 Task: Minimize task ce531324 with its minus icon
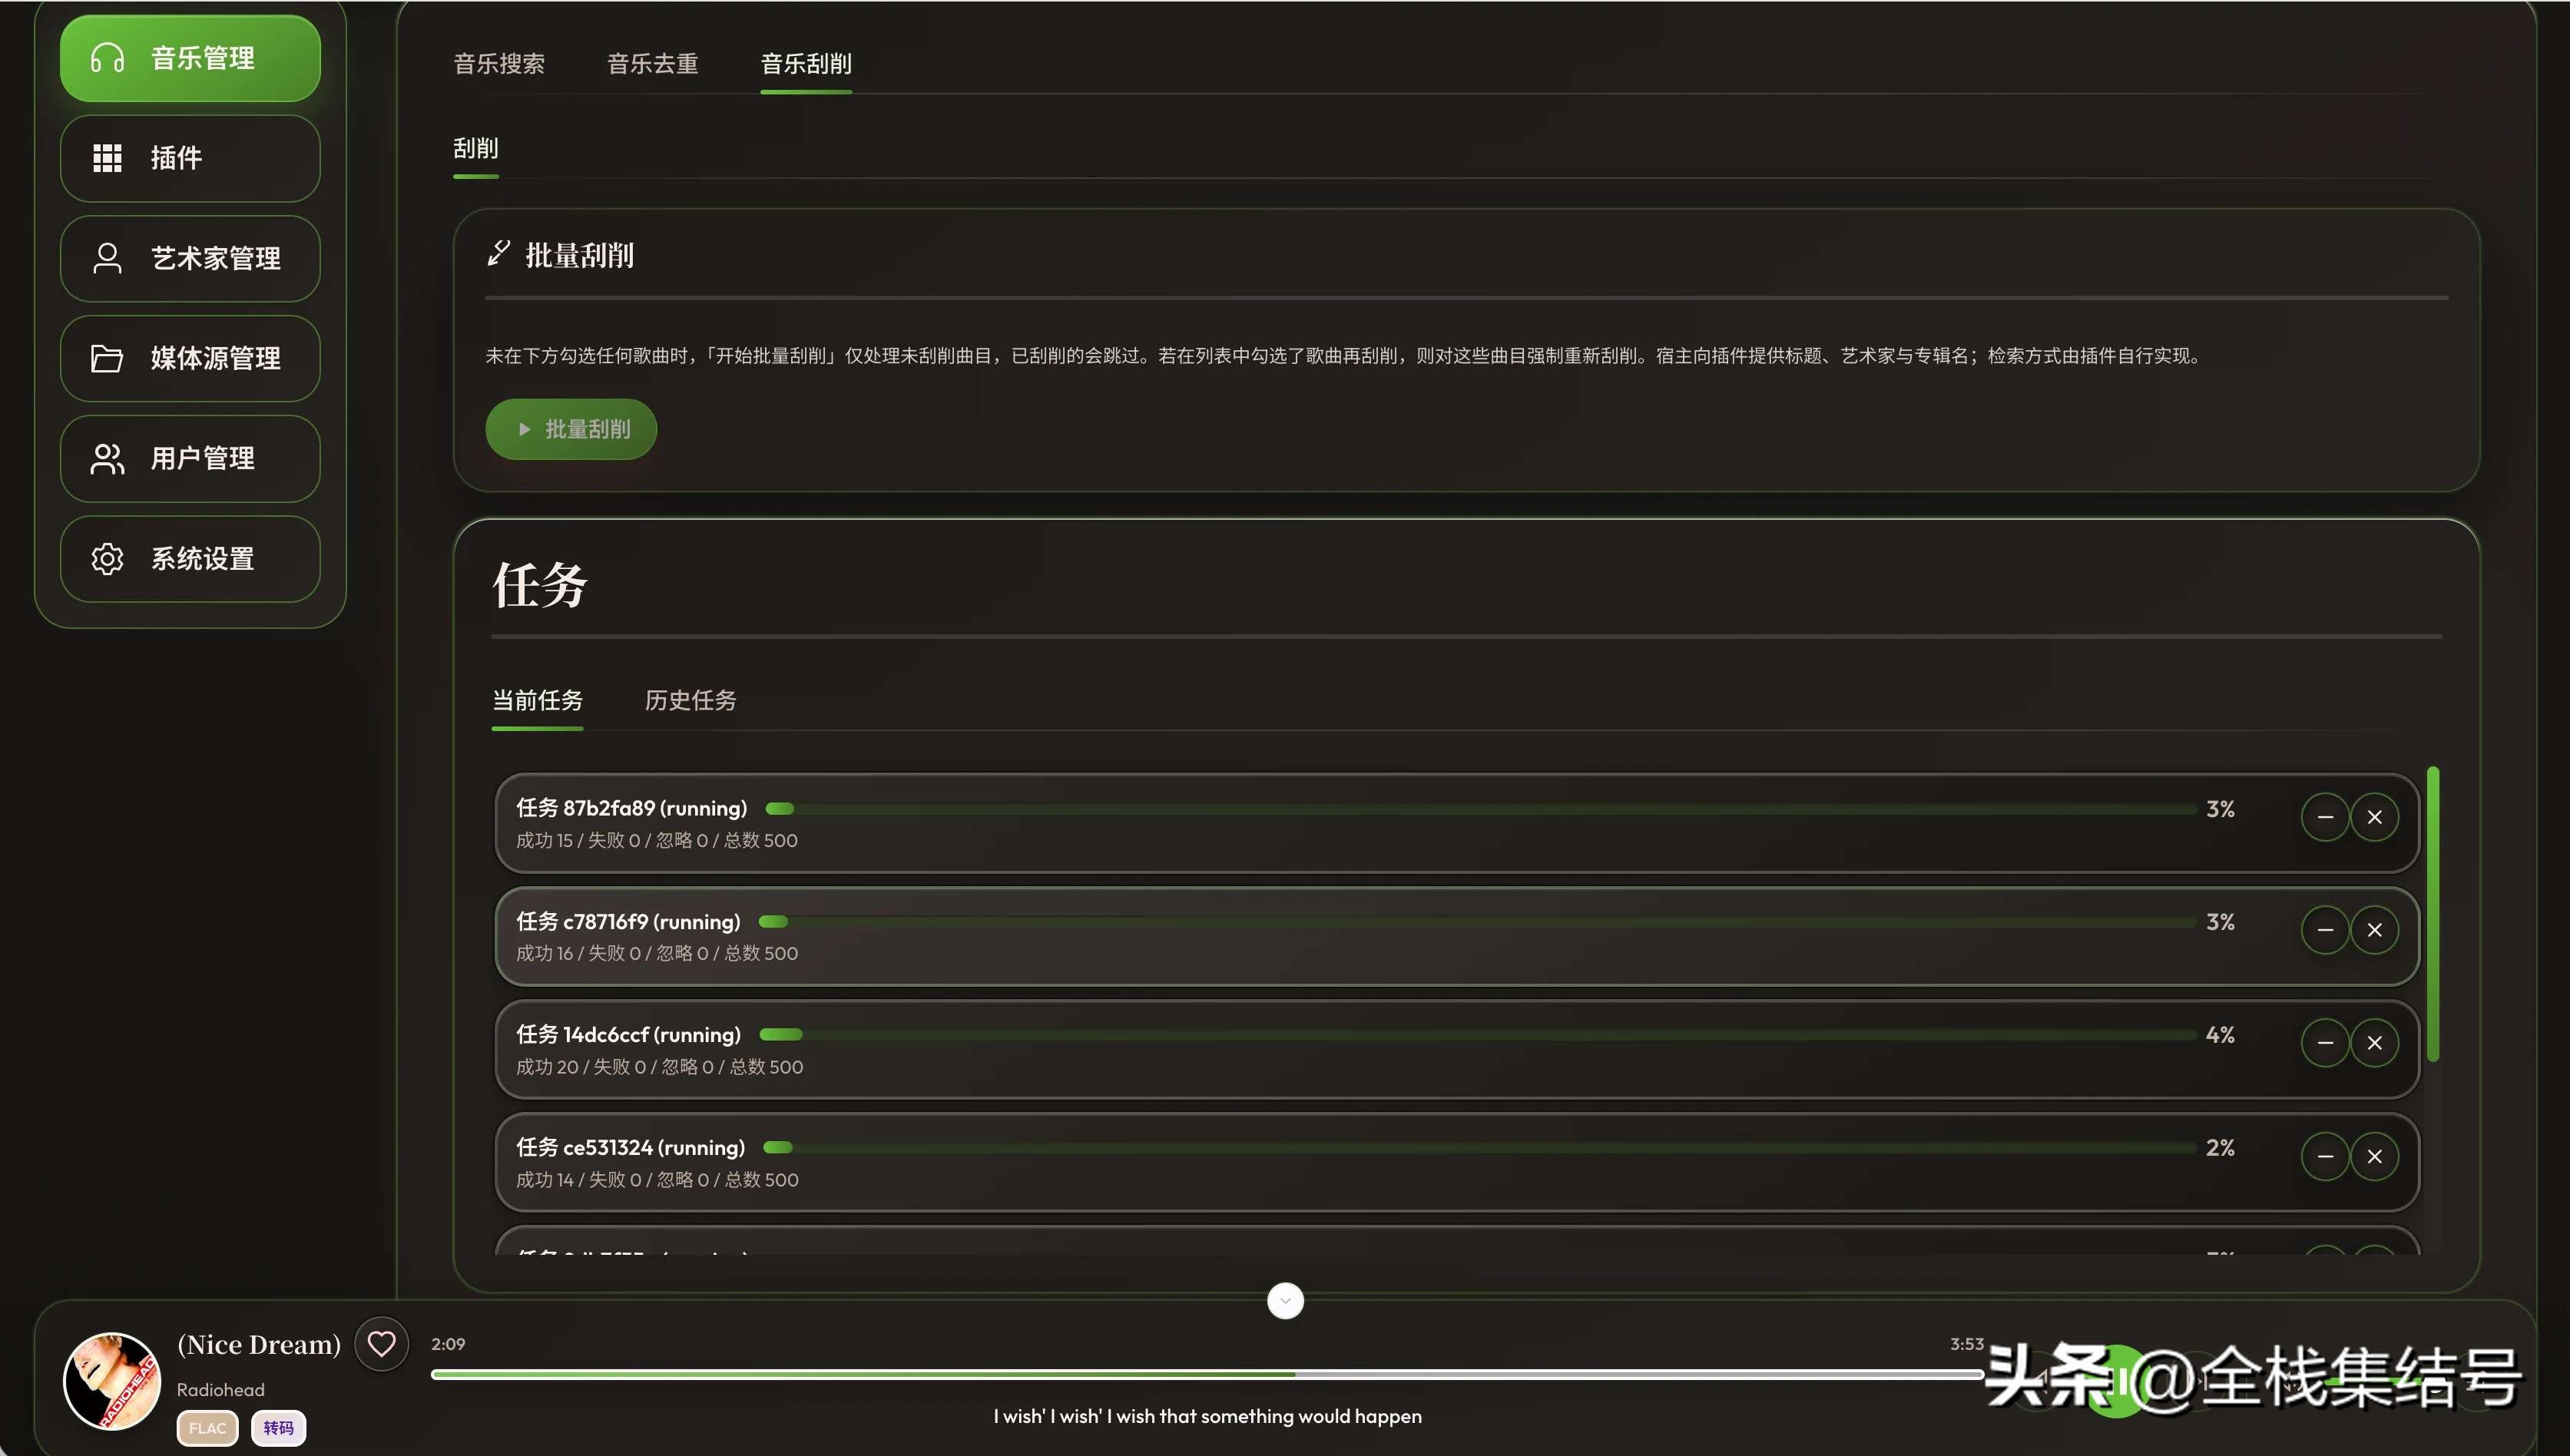point(2325,1156)
